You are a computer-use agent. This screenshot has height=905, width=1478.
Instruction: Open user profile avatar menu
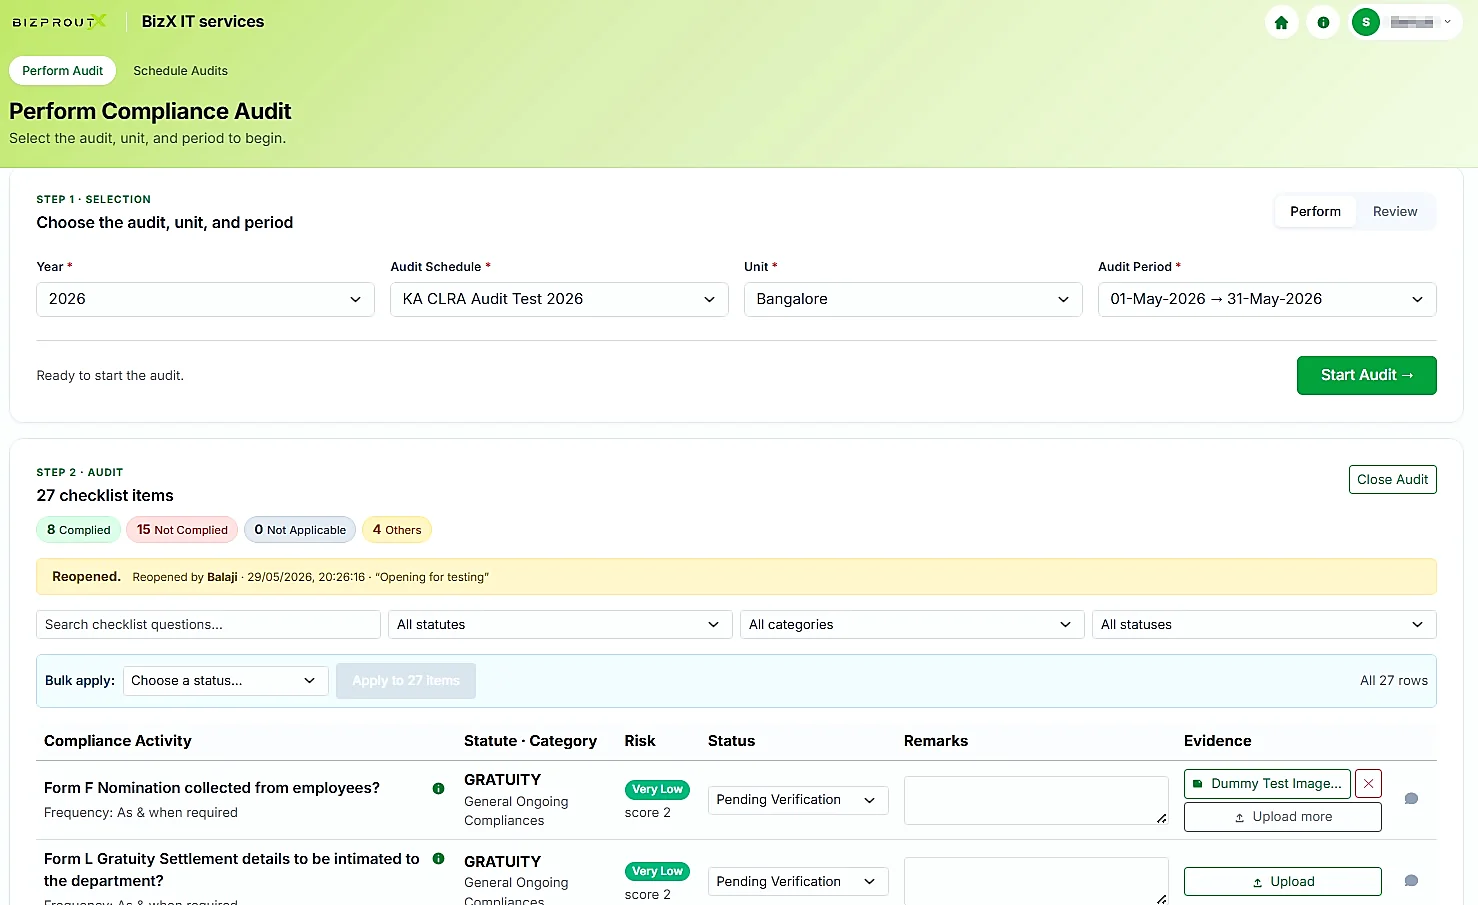click(1404, 22)
